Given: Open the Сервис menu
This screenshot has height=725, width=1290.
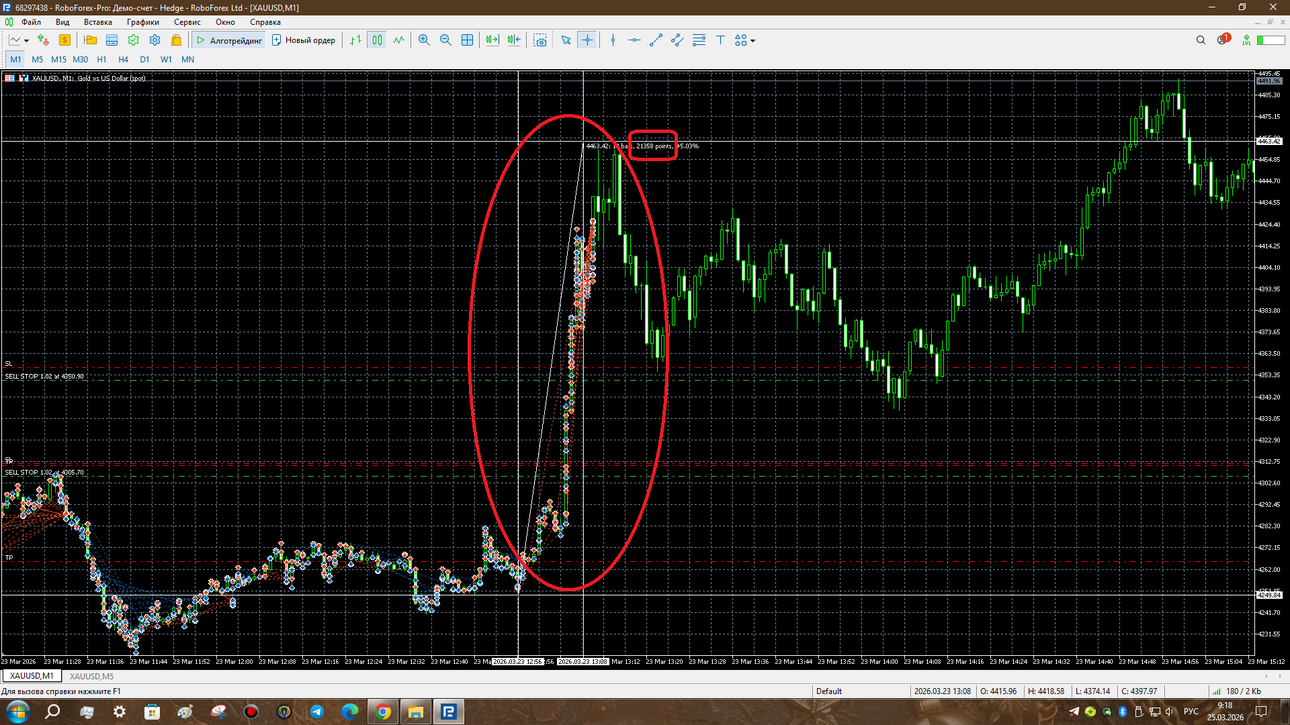Looking at the screenshot, I should (x=187, y=21).
